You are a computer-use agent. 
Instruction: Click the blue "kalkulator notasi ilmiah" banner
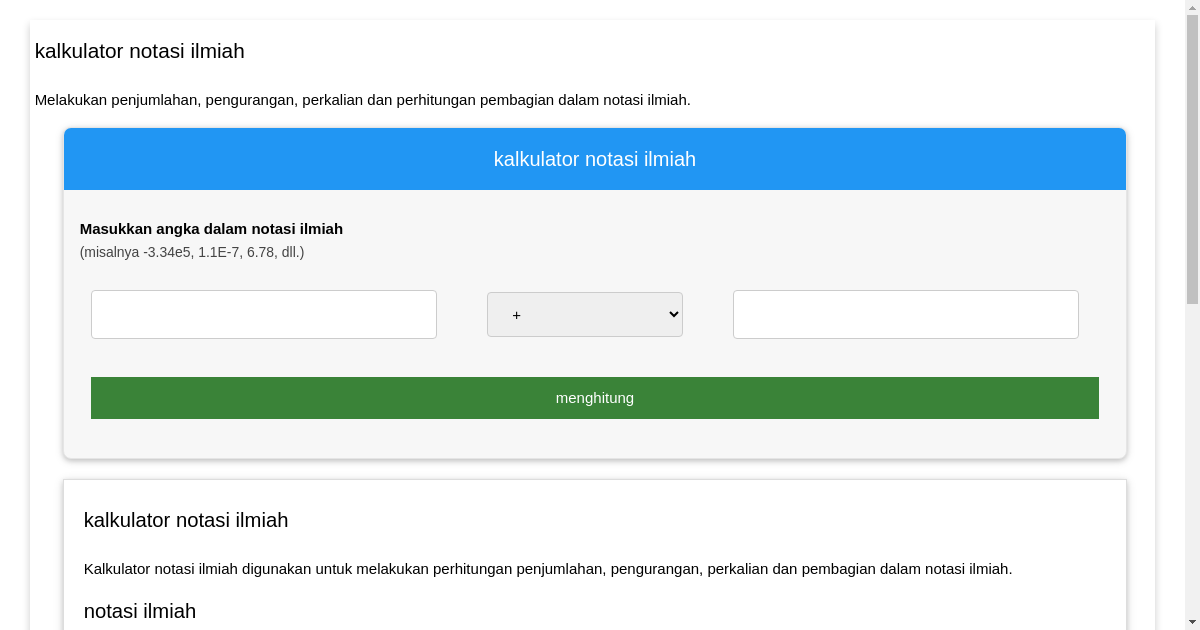click(x=594, y=158)
